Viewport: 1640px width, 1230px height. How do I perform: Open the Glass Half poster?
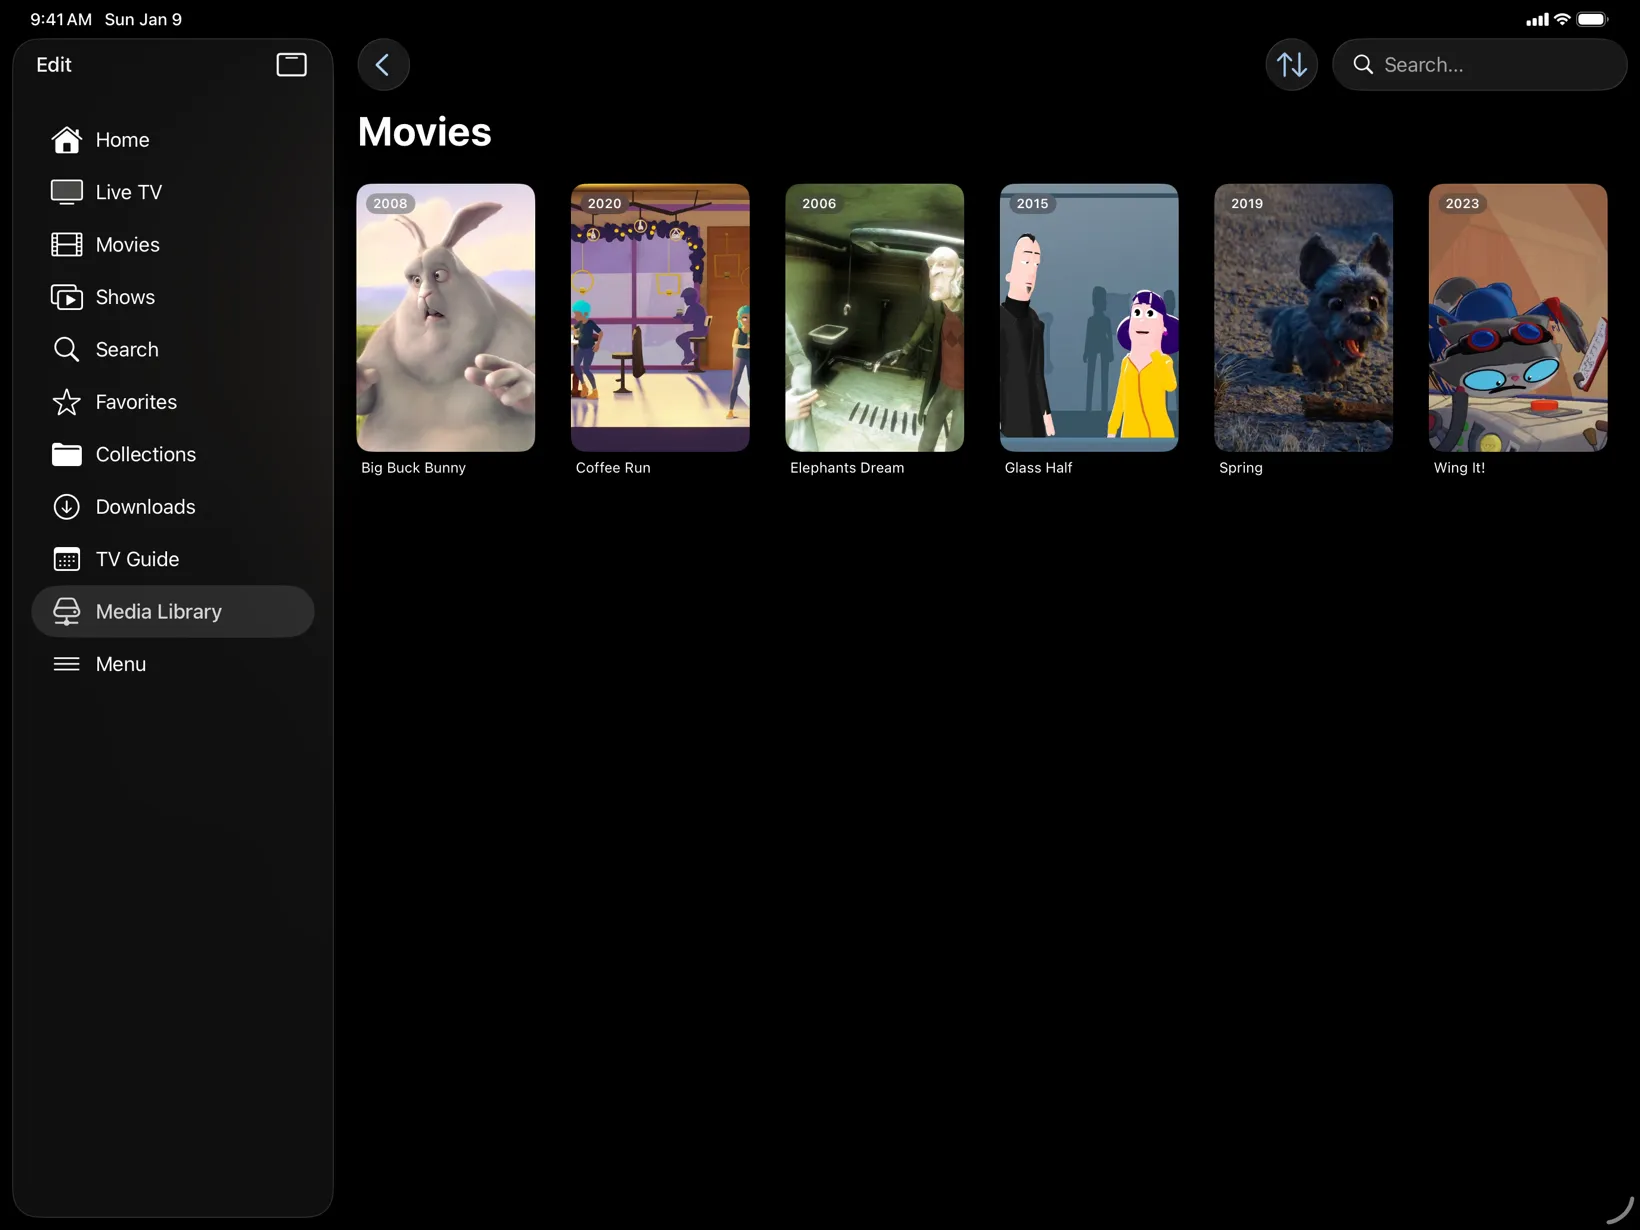[x=1089, y=317]
